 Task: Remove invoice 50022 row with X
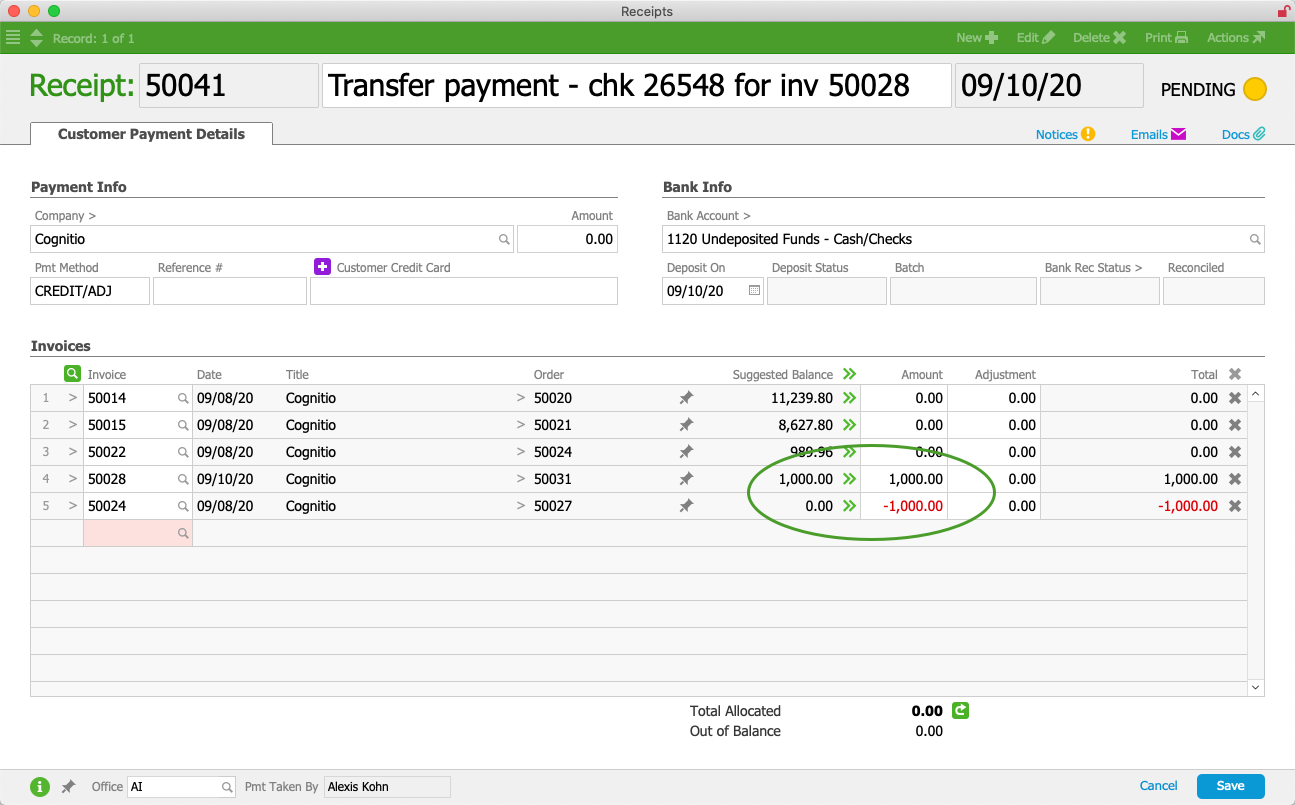click(x=1235, y=452)
